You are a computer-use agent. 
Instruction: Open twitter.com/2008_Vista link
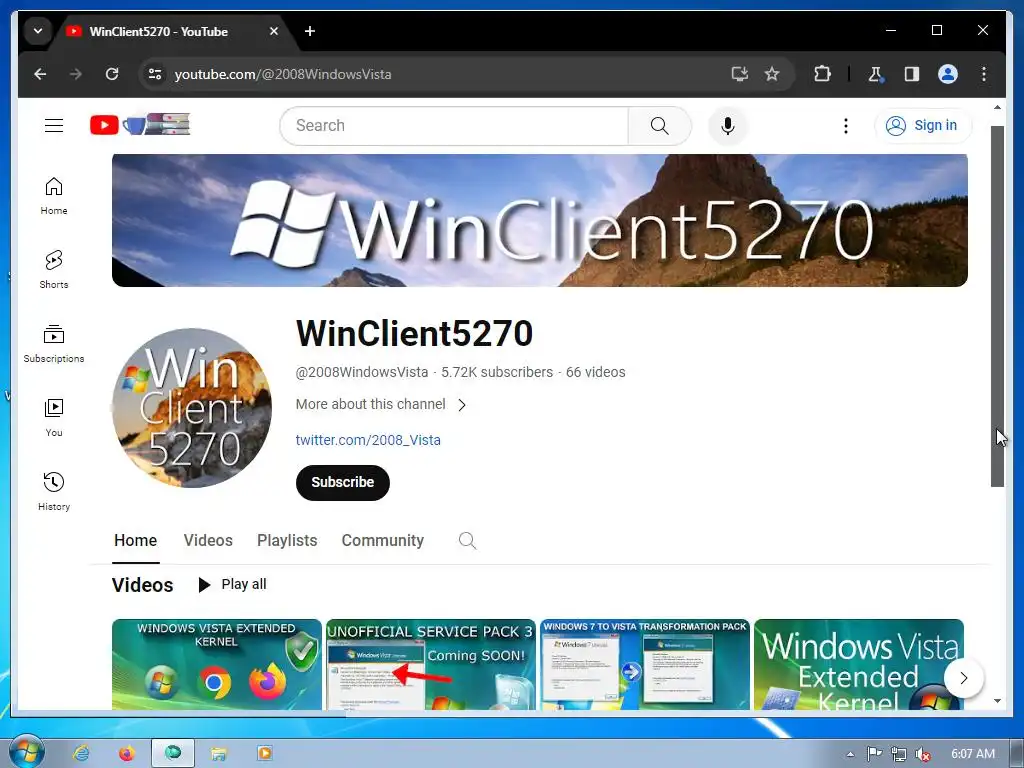(x=368, y=440)
